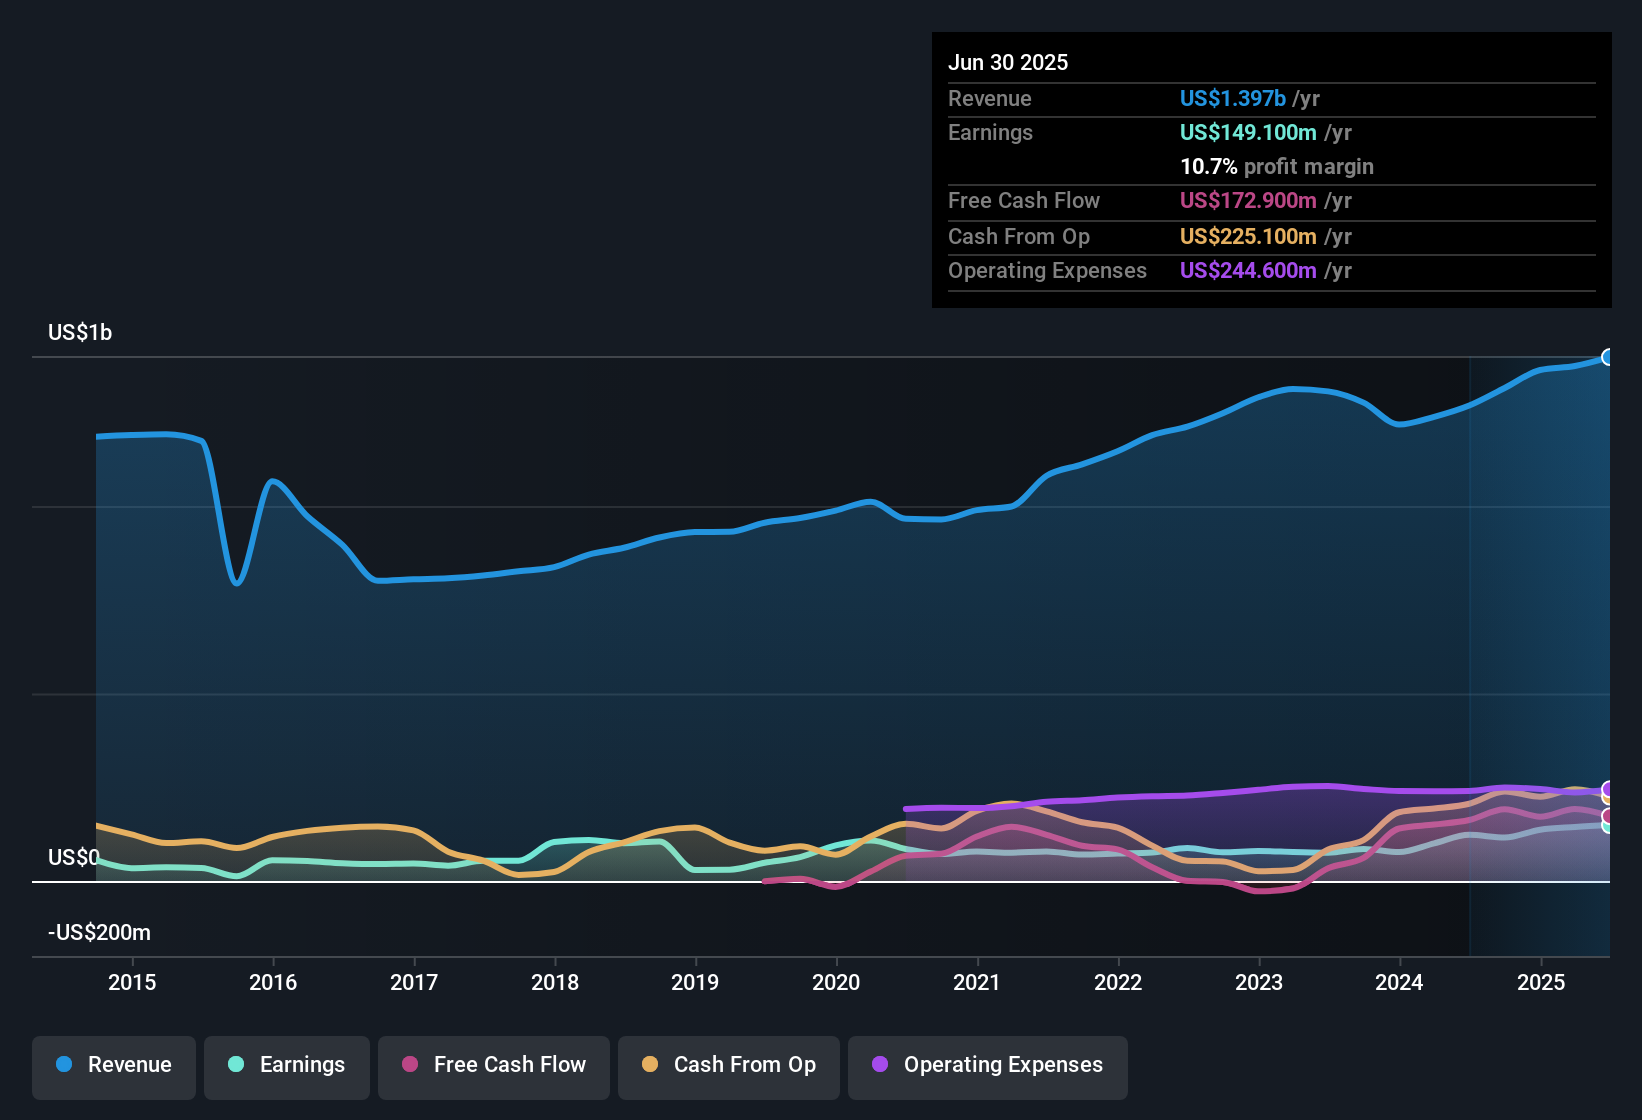1642x1120 pixels.
Task: Toggle the Revenue series with its legend button
Action: [113, 1065]
